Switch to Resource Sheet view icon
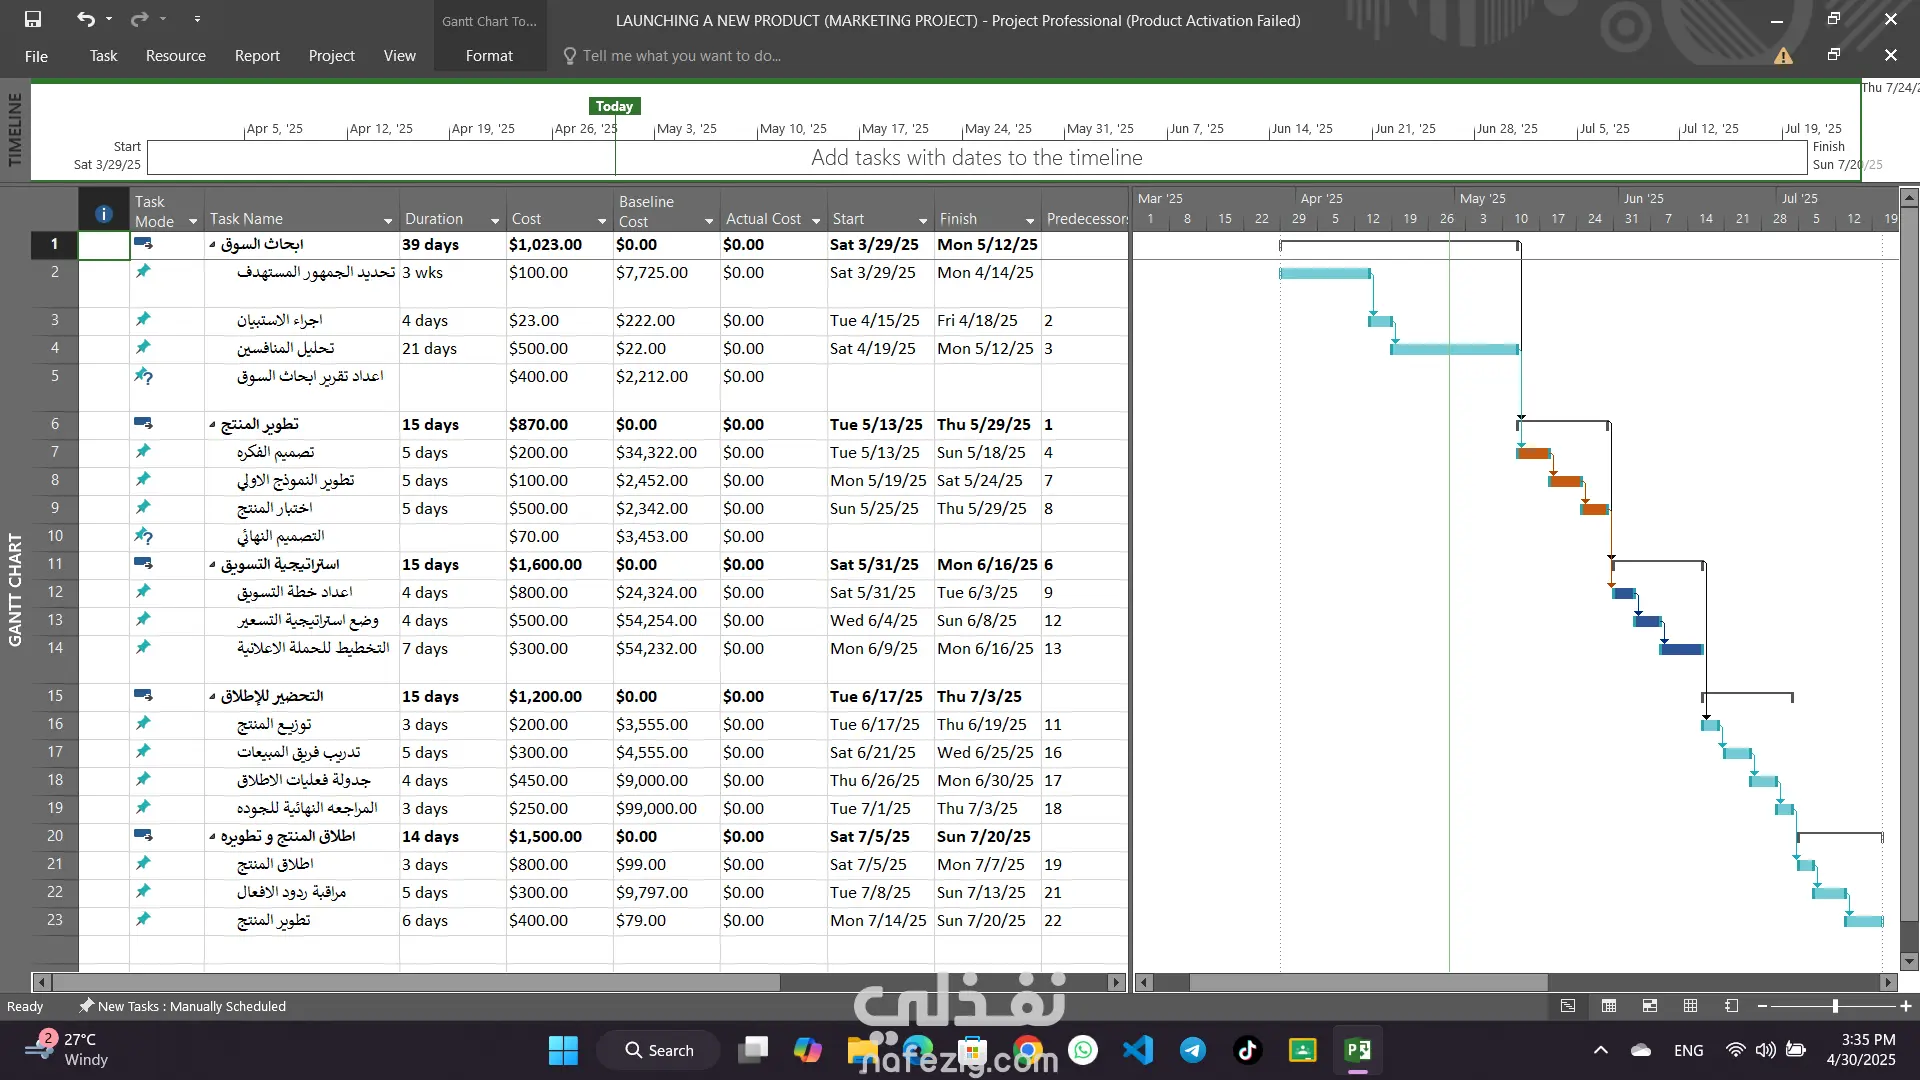The height and width of the screenshot is (1080, 1920). click(1690, 1006)
